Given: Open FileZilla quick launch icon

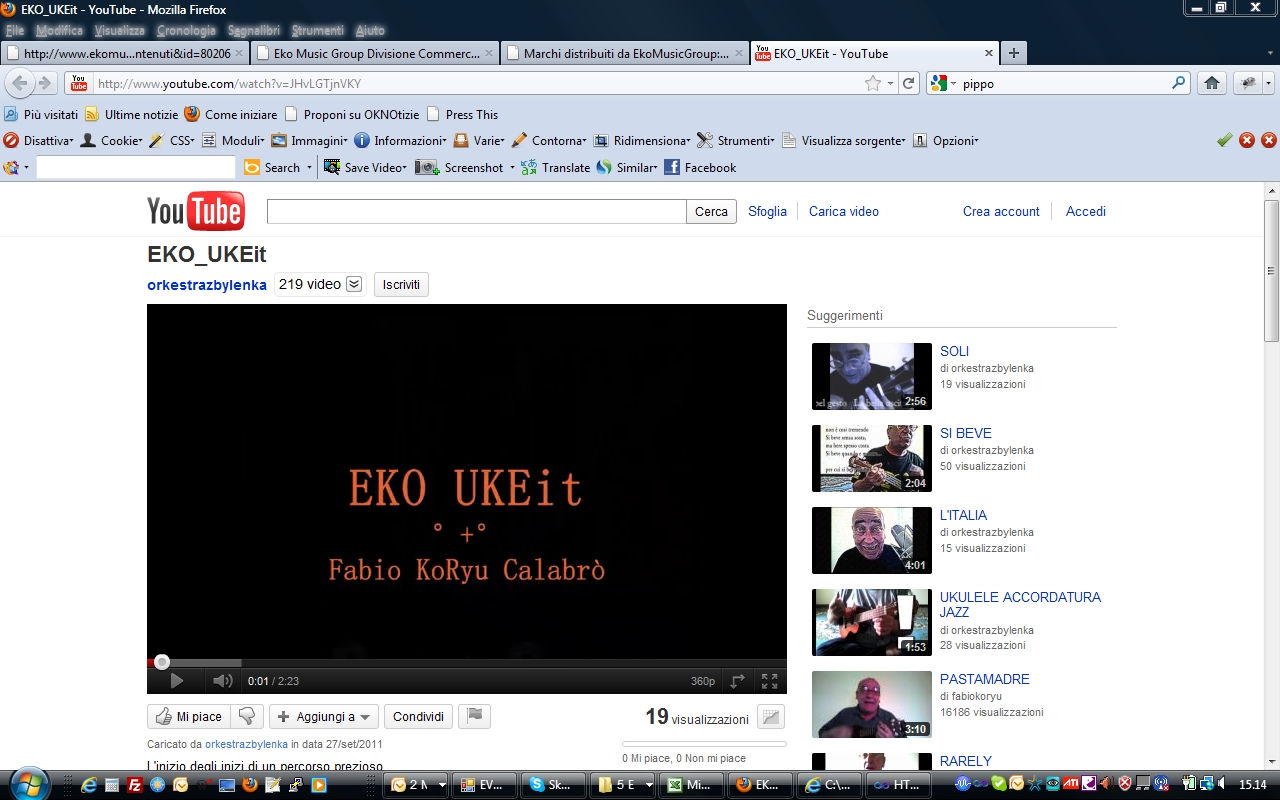Looking at the screenshot, I should tap(135, 785).
